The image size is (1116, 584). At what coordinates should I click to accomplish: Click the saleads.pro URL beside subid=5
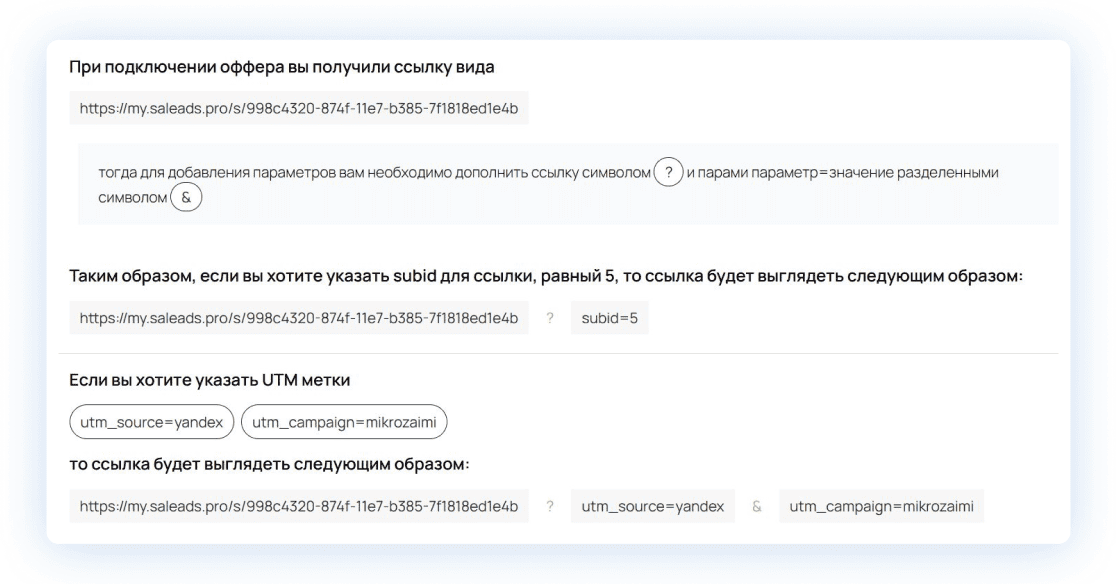click(298, 318)
